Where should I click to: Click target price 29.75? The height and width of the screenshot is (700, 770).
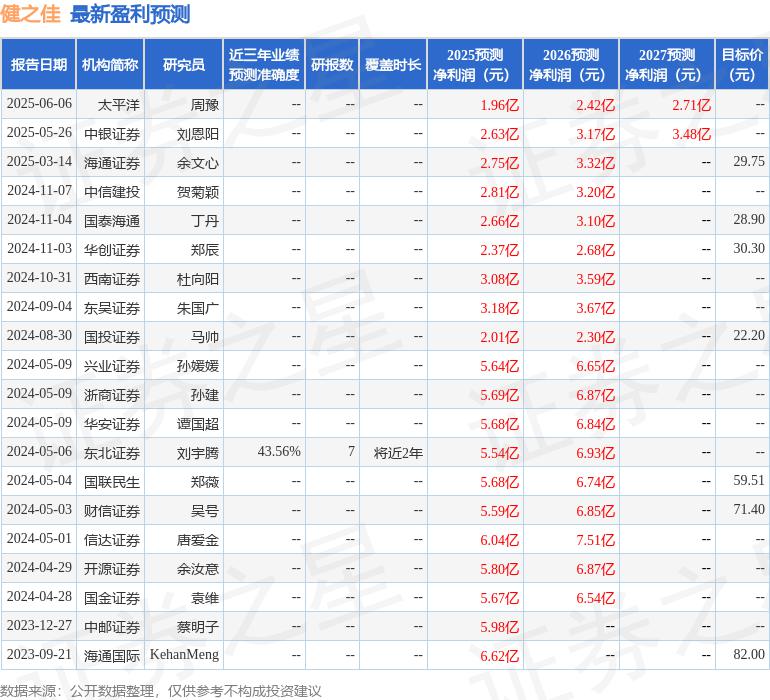pos(749,162)
